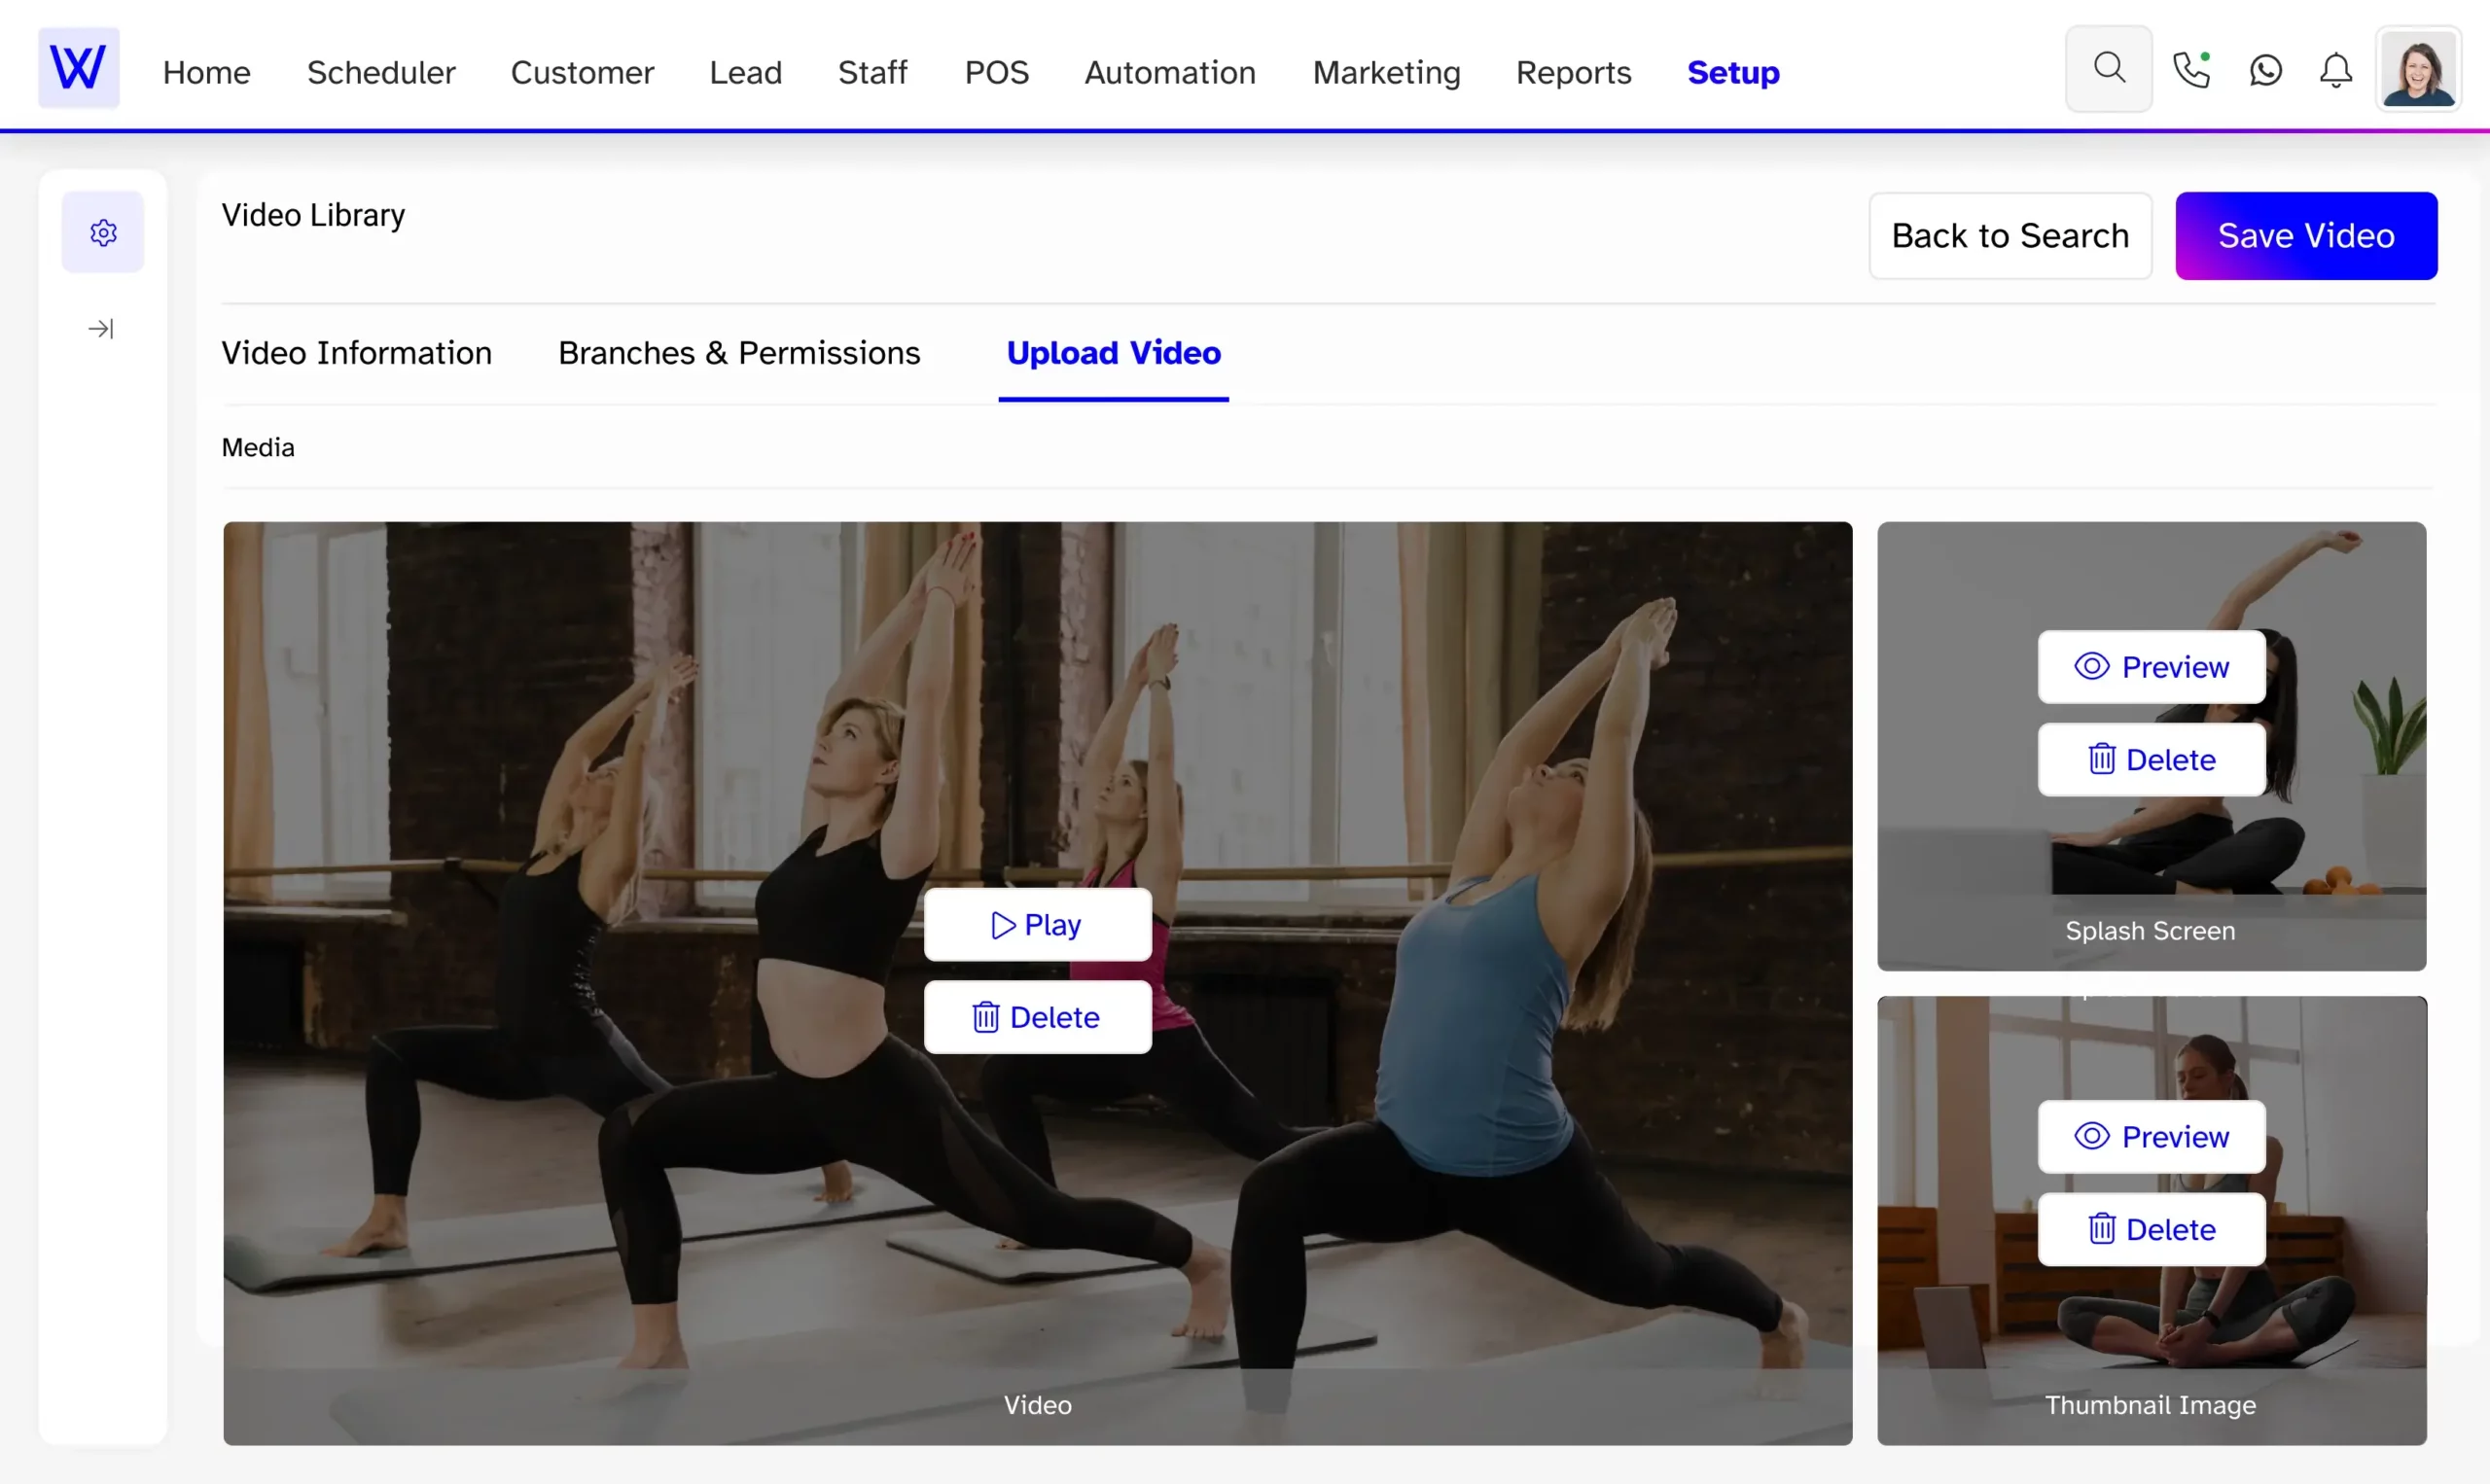Open the Settings gear icon panel
Image resolution: width=2490 pixels, height=1484 pixels.
click(x=102, y=231)
